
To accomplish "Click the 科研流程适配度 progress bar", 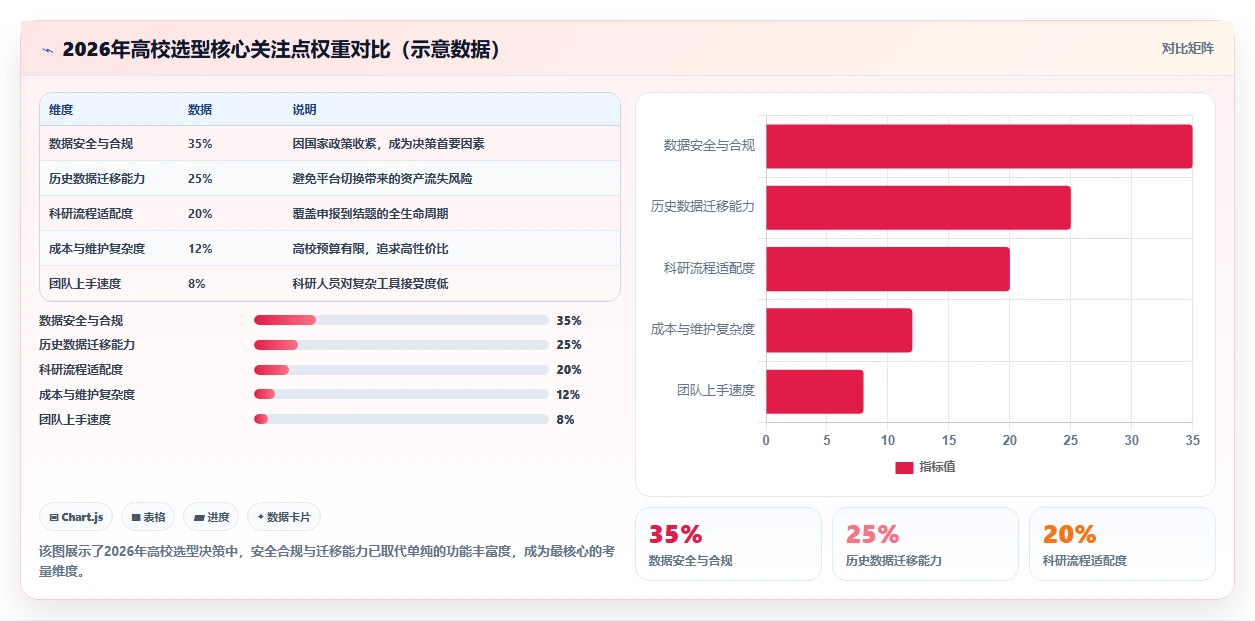I will pyautogui.click(x=401, y=370).
